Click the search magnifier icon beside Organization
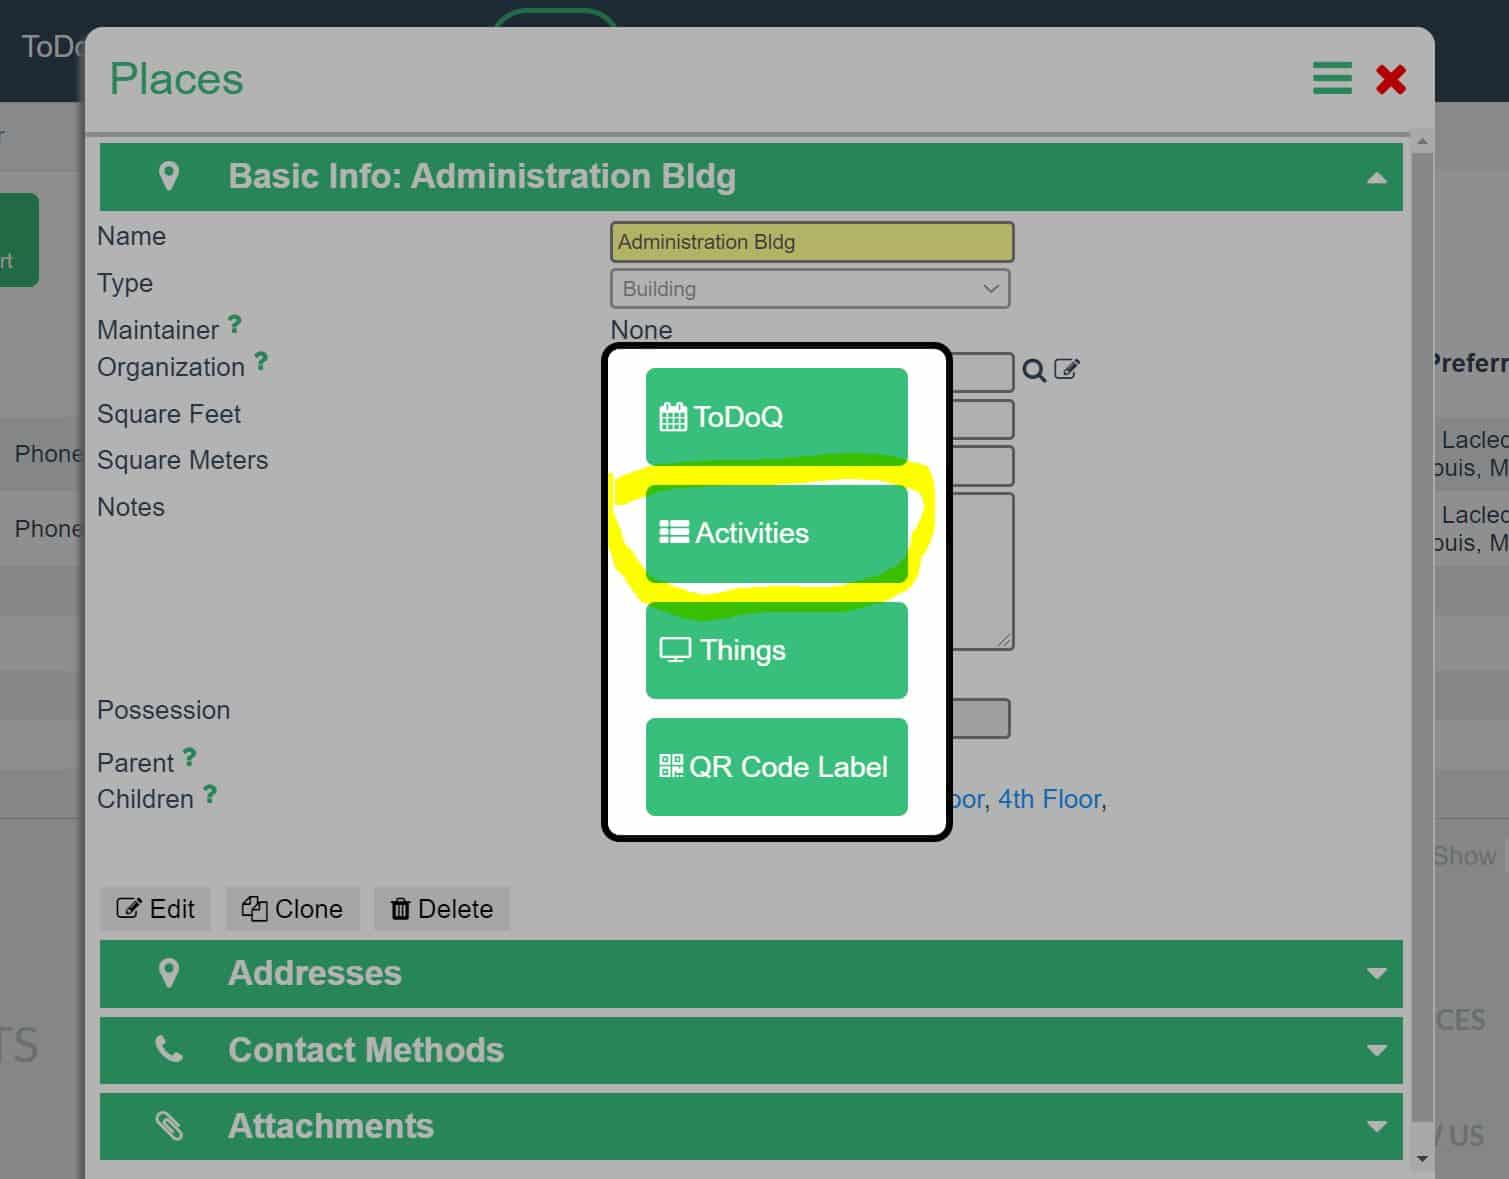The width and height of the screenshot is (1509, 1179). click(1034, 371)
